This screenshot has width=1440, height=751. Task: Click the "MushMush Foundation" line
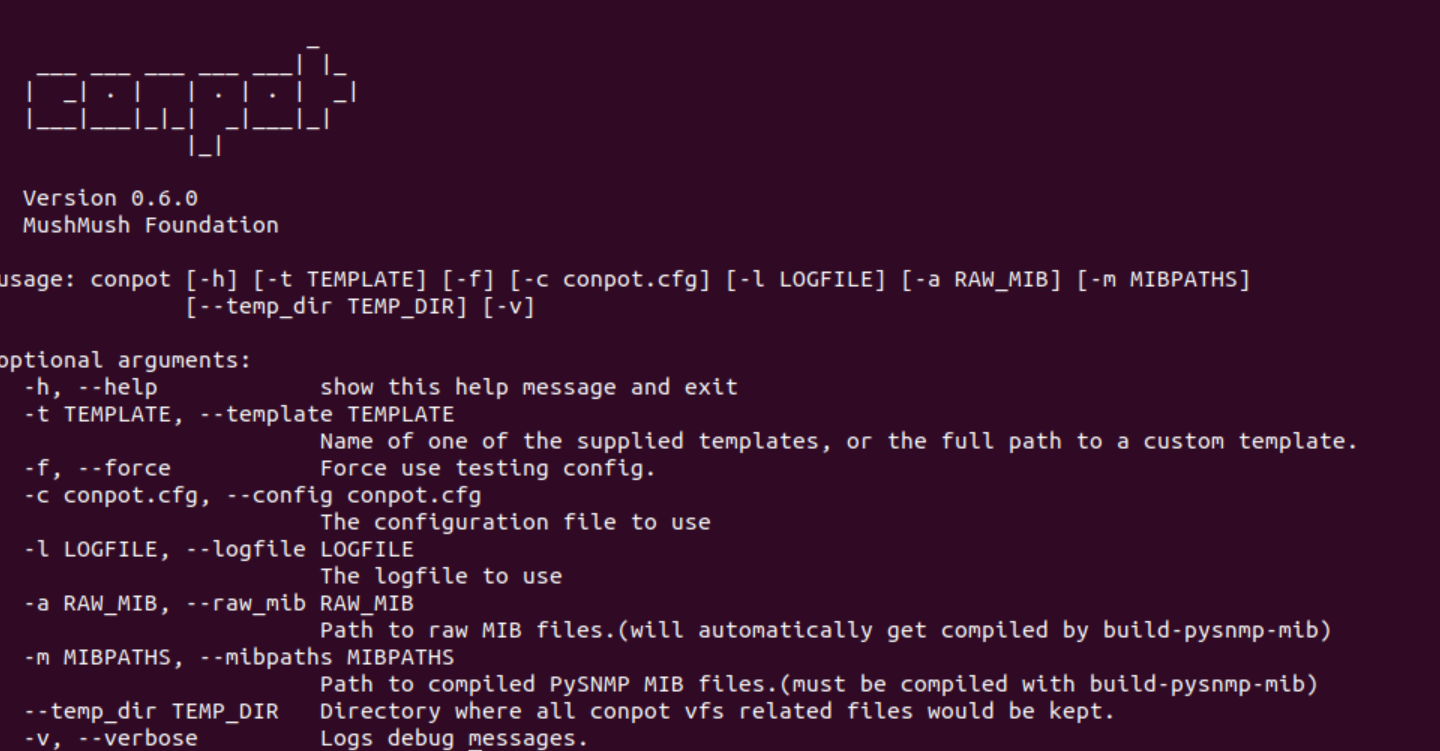[150, 225]
